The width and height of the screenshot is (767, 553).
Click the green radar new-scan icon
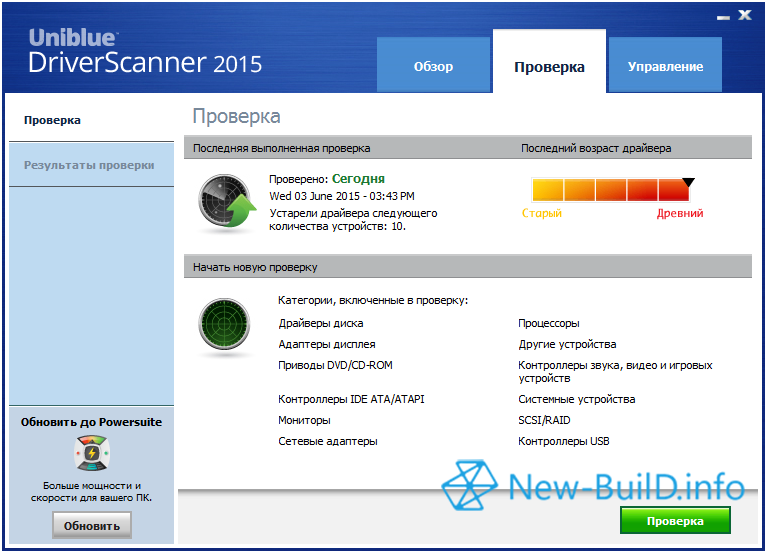coord(225,324)
